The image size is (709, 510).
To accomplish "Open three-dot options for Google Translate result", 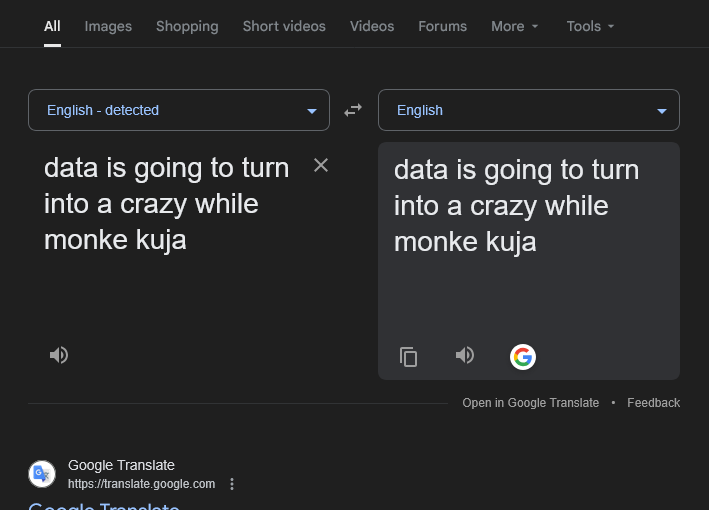I will tap(232, 484).
